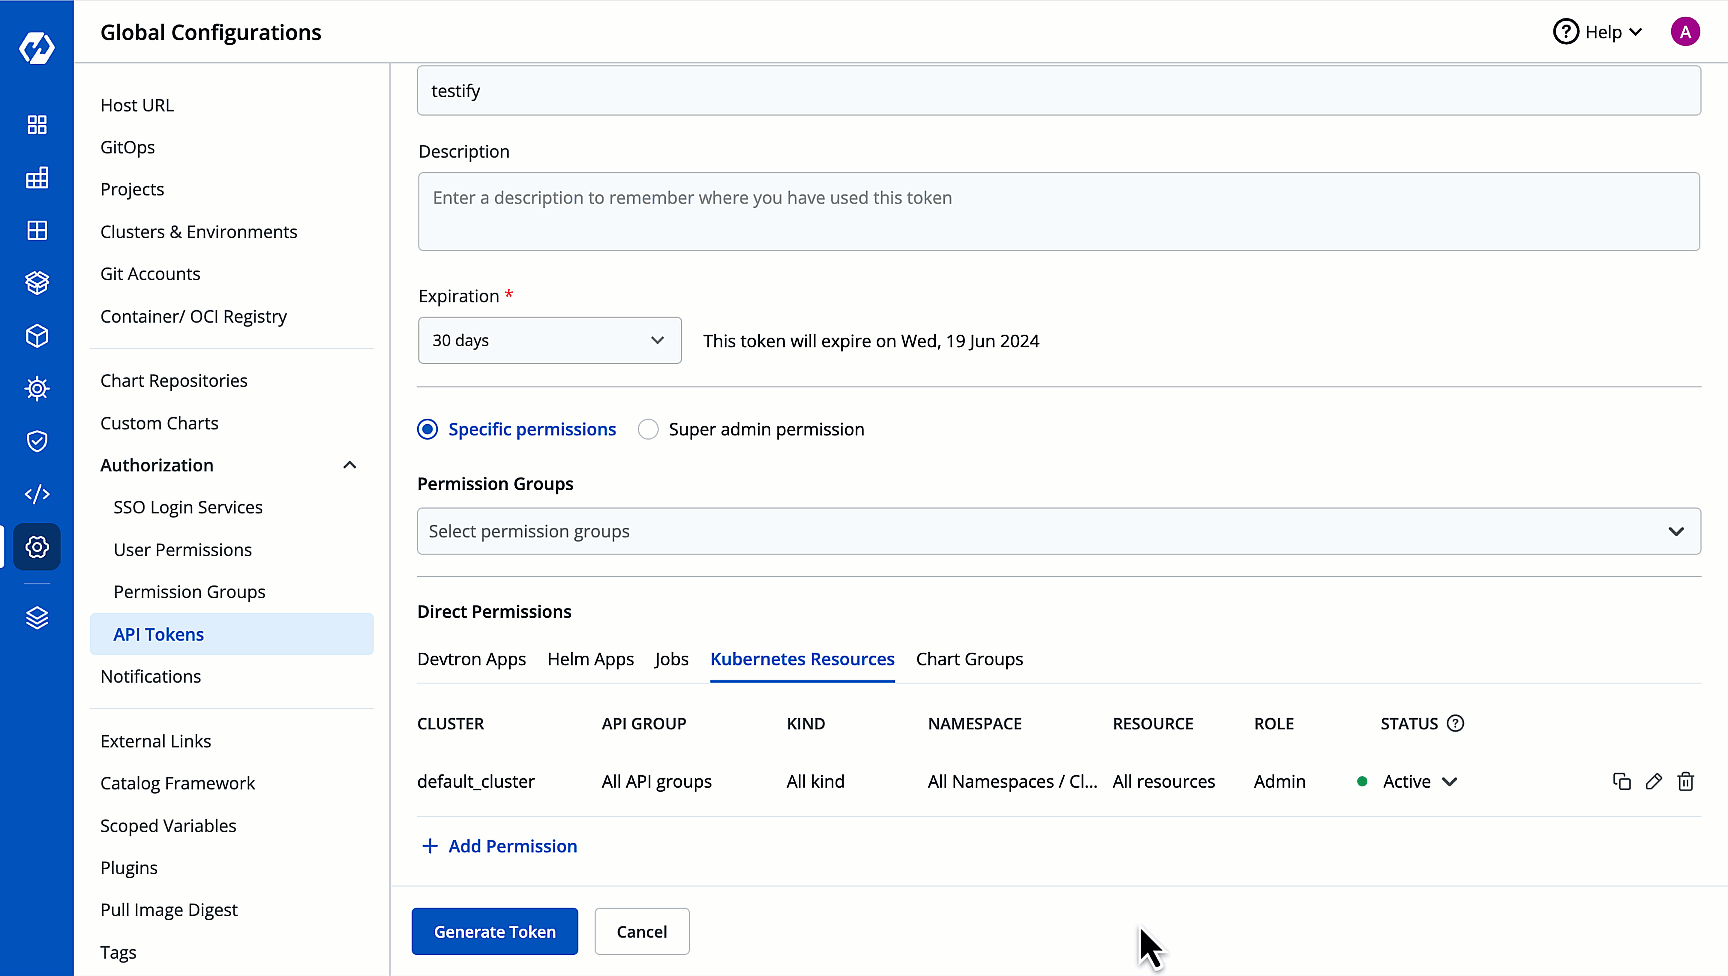Open the security shield icon in sidebar

pyautogui.click(x=37, y=441)
